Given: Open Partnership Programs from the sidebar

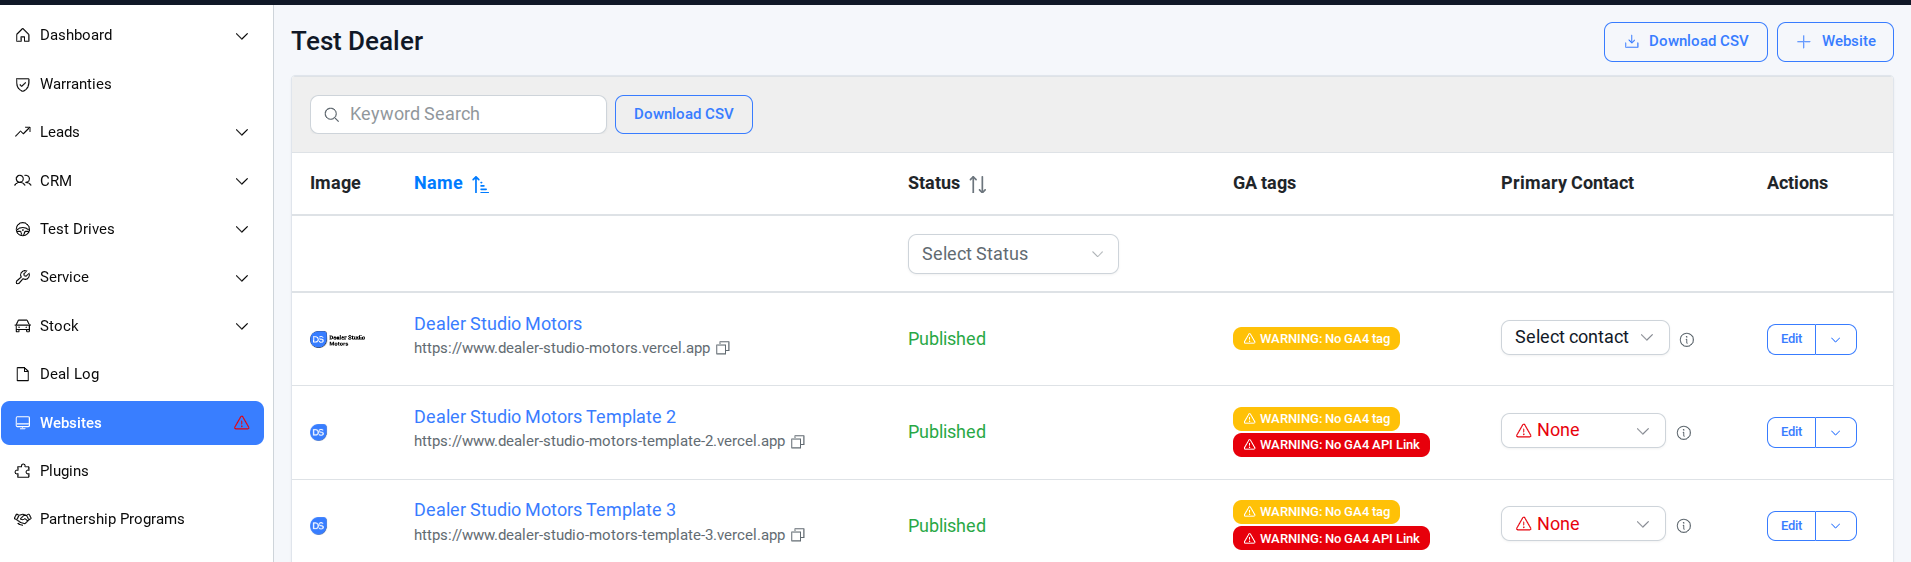Looking at the screenshot, I should pyautogui.click(x=112, y=519).
